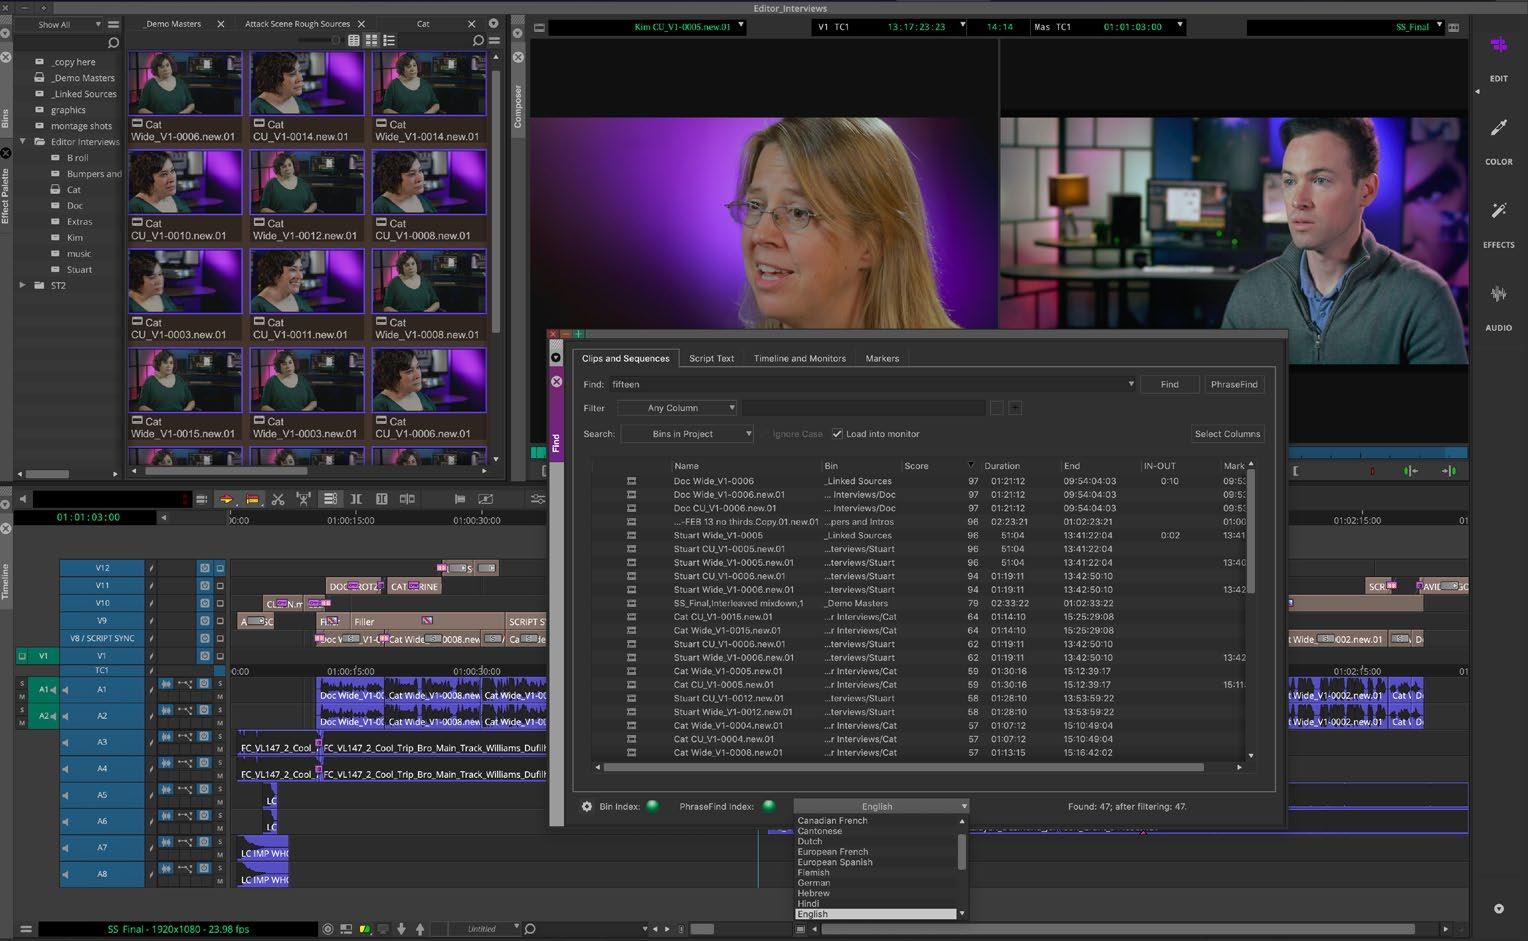The height and width of the screenshot is (941, 1528).
Task: Click the bin search magnifier icon
Action: [x=478, y=41]
